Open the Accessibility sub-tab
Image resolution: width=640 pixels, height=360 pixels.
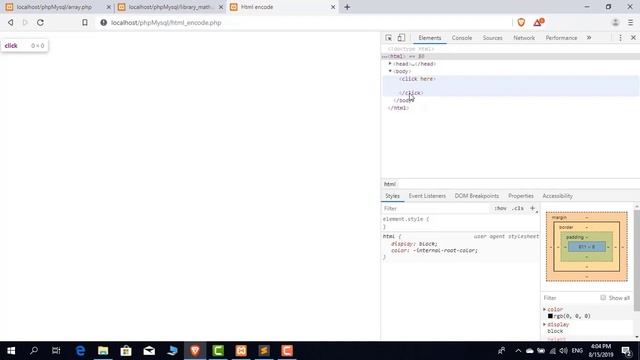(x=557, y=196)
